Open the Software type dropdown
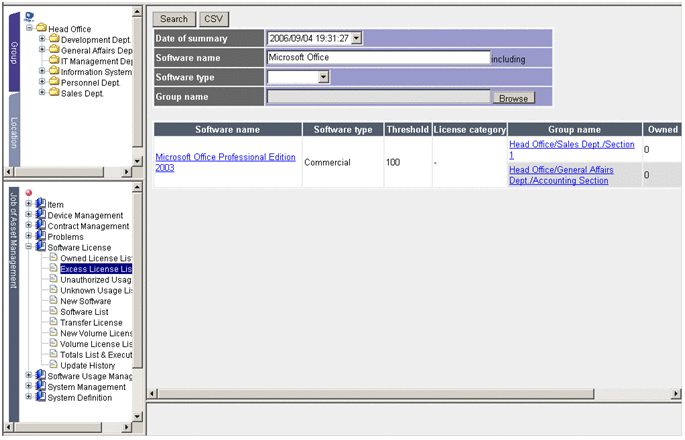Viewport: 685px width, 440px height. pyautogui.click(x=323, y=77)
